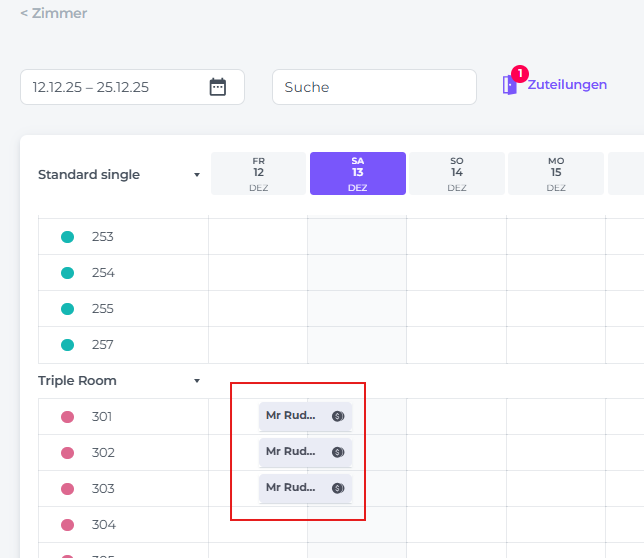Click payment coin icon on room 302 booking
This screenshot has width=644, height=558.
338,452
